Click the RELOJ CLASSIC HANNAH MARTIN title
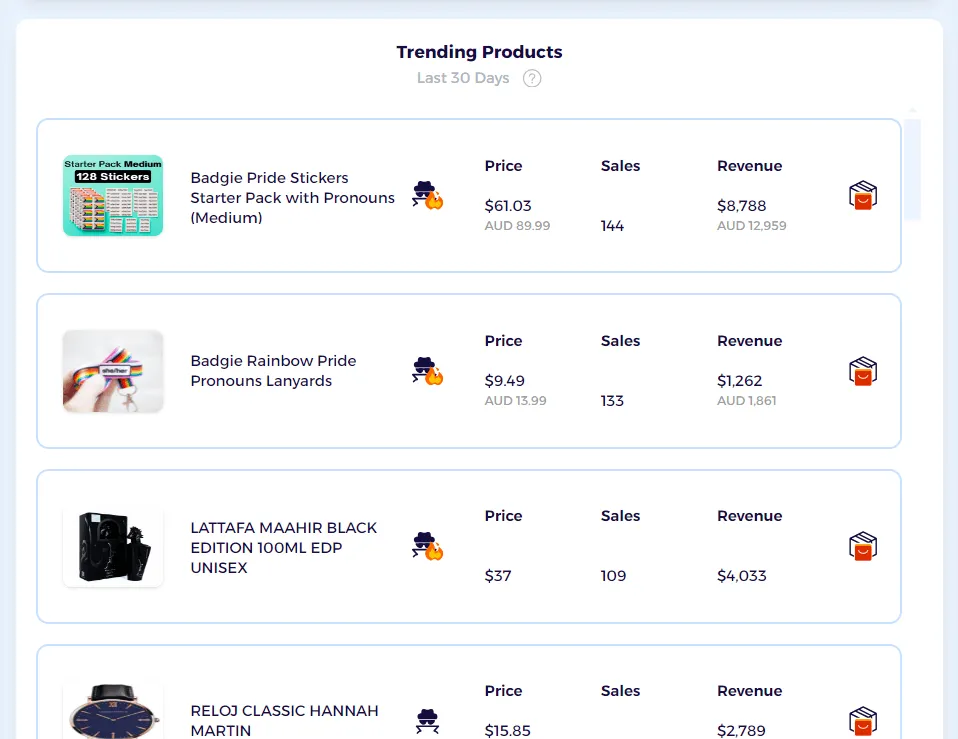The image size is (958, 739). pos(284,720)
